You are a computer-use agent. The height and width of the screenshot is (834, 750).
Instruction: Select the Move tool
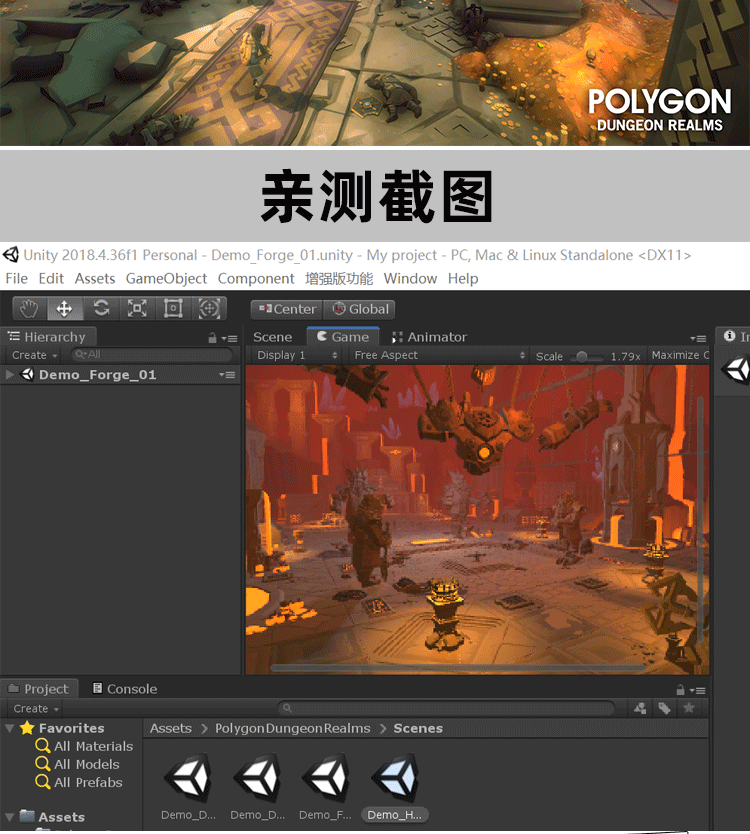coord(65,308)
